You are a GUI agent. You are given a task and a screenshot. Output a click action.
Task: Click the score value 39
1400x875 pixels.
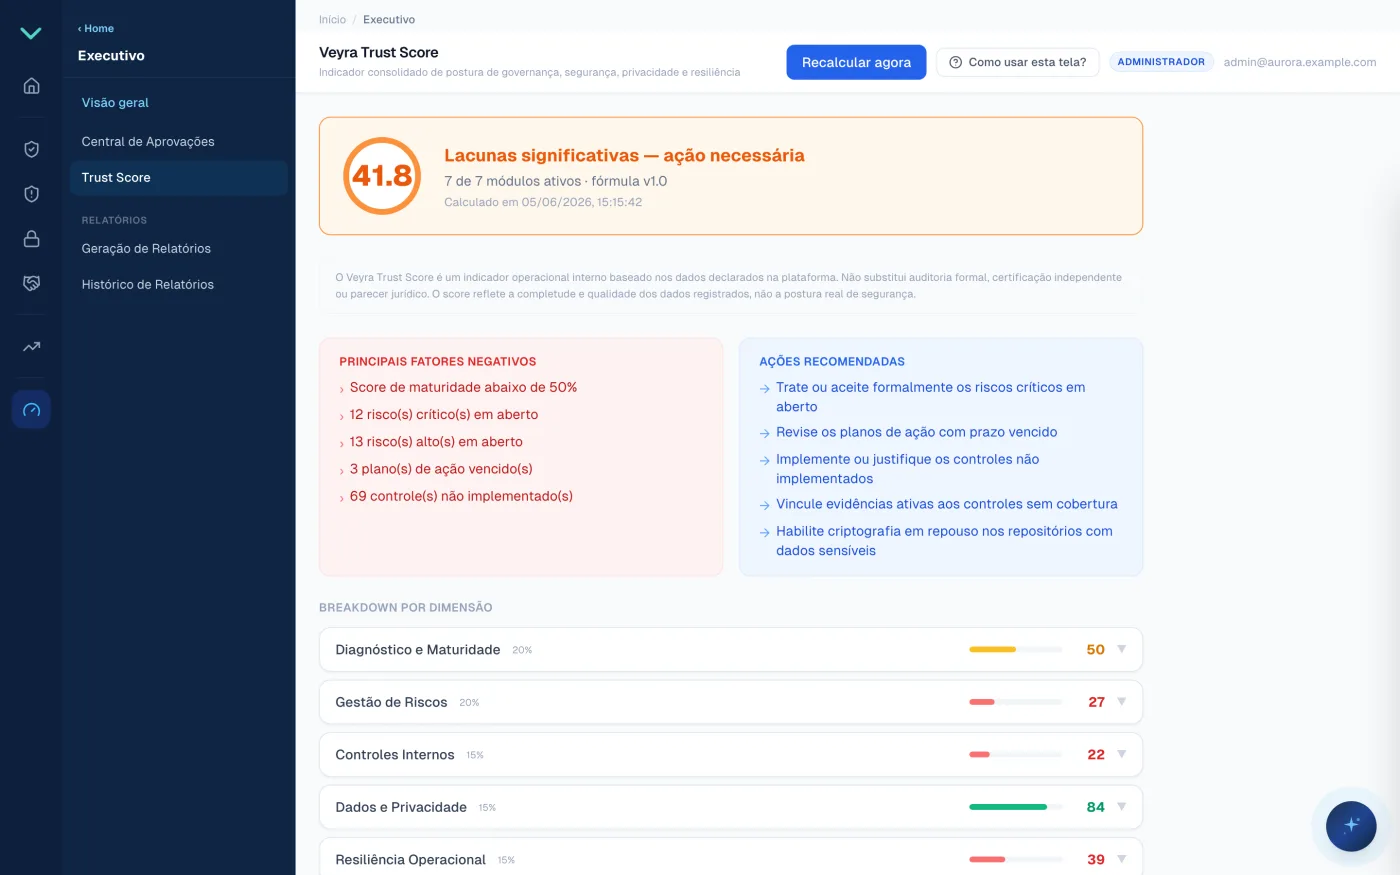[x=1096, y=859]
